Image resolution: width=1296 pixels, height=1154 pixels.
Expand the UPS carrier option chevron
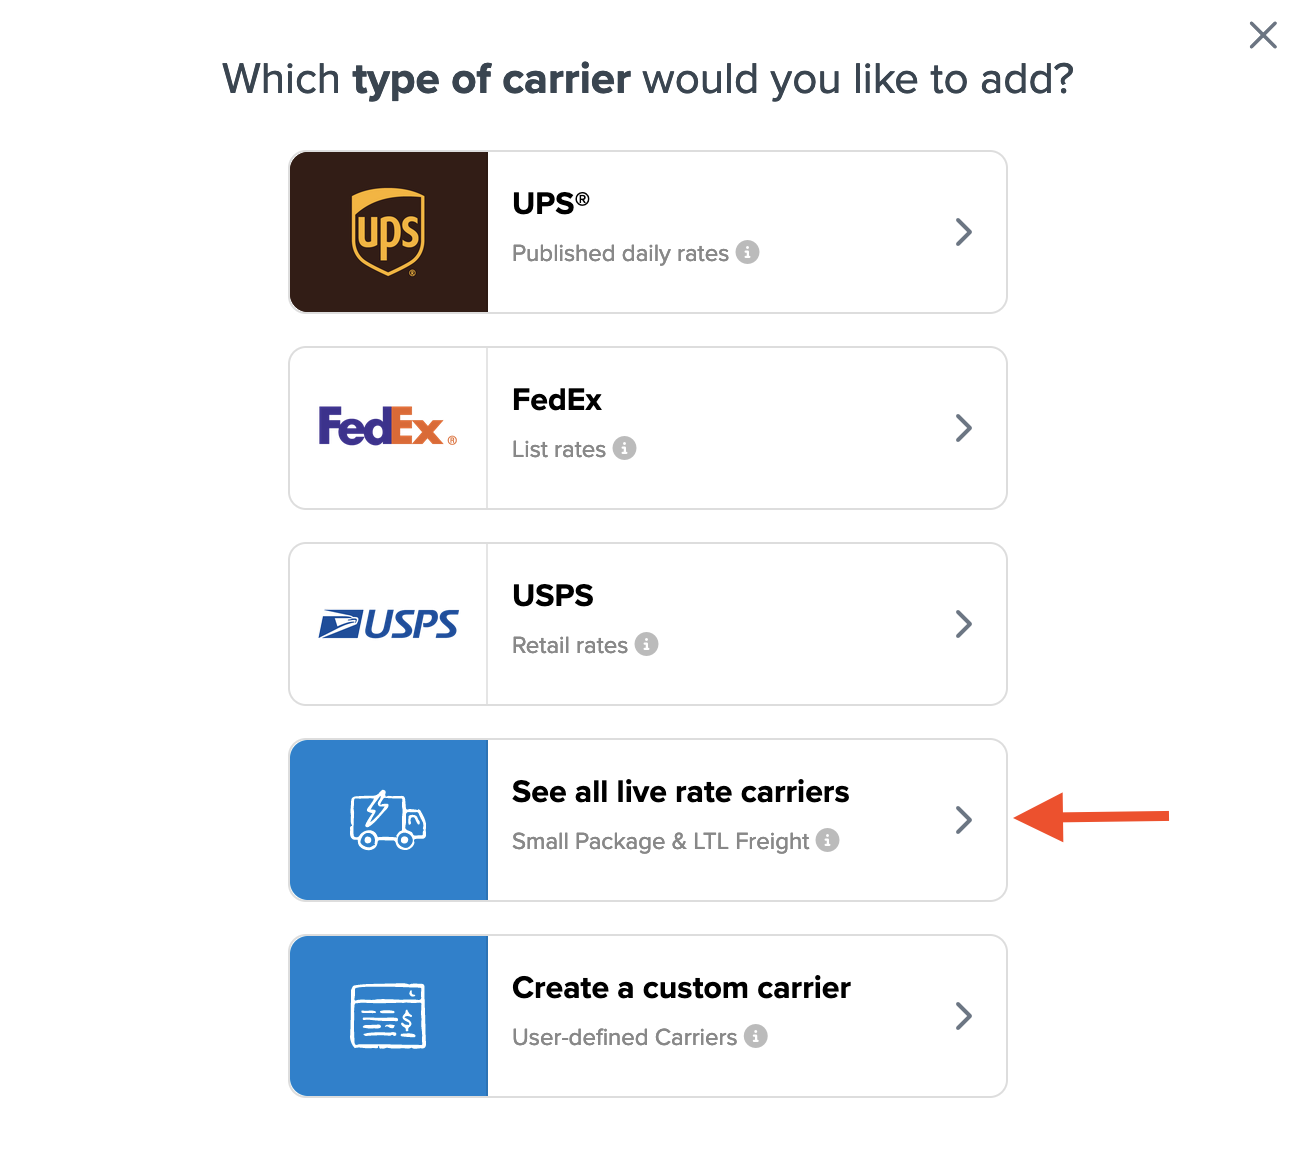tap(963, 232)
